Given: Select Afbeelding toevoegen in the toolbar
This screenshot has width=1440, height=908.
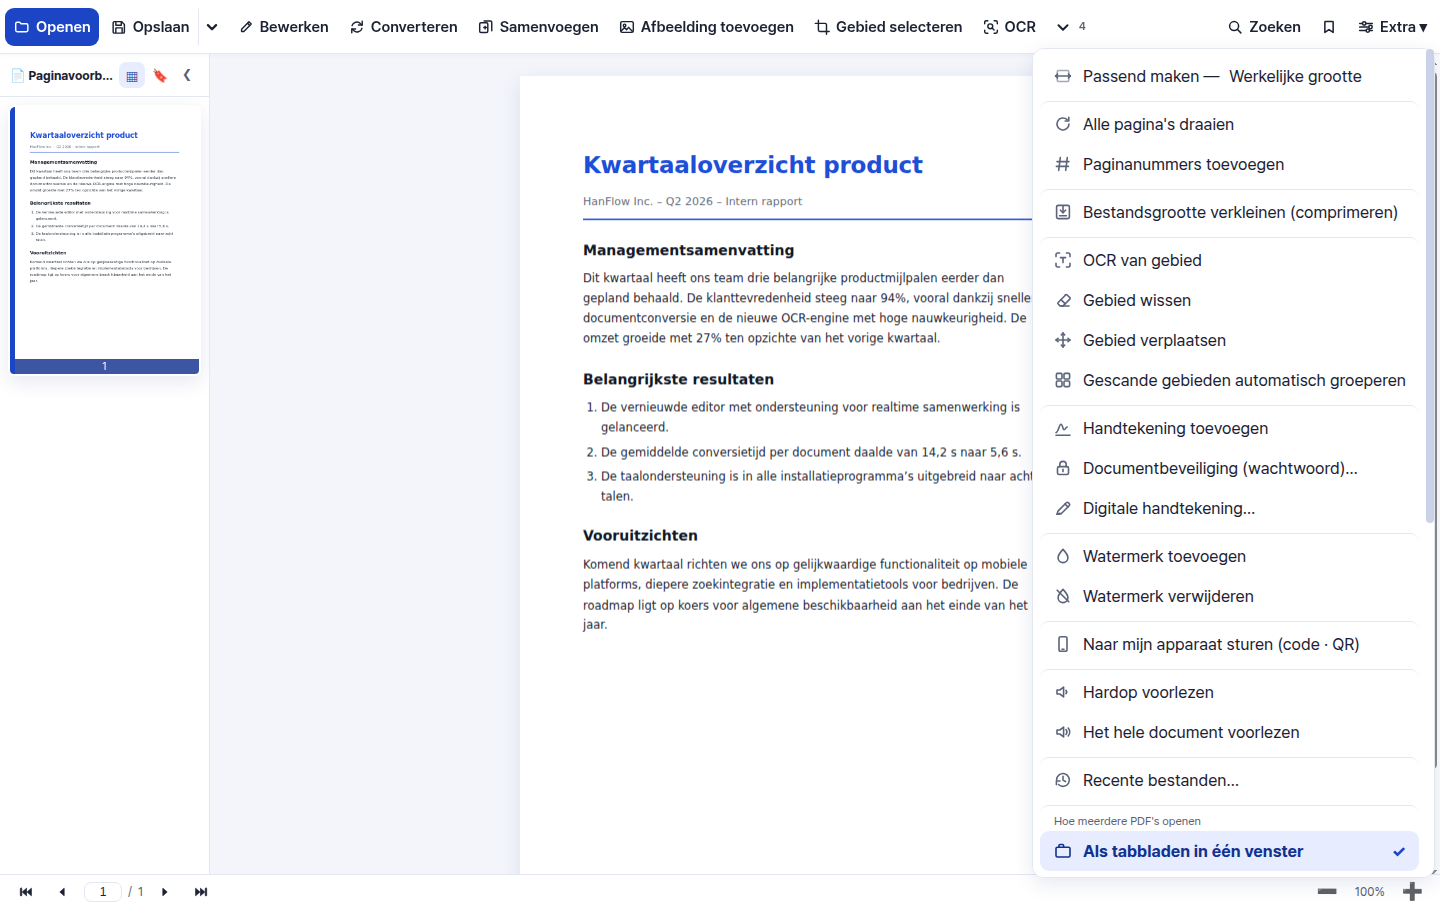Looking at the screenshot, I should pos(706,27).
